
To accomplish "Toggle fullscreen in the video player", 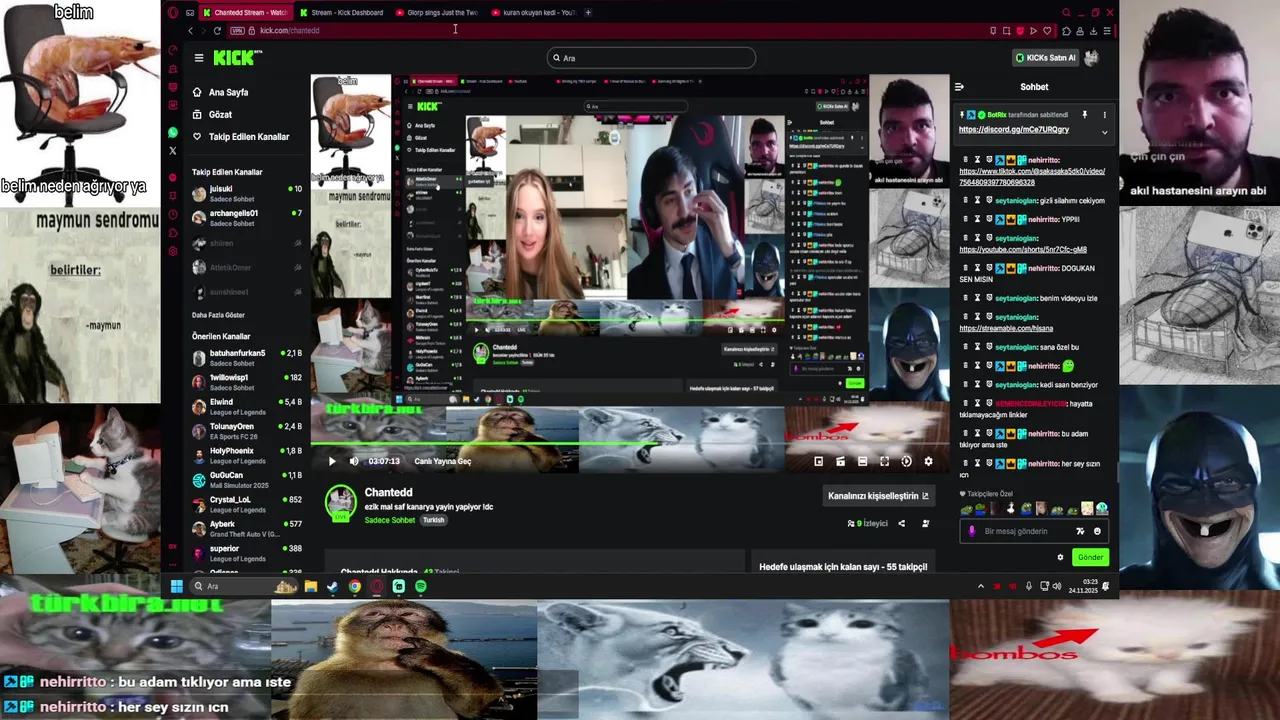I will tap(884, 461).
